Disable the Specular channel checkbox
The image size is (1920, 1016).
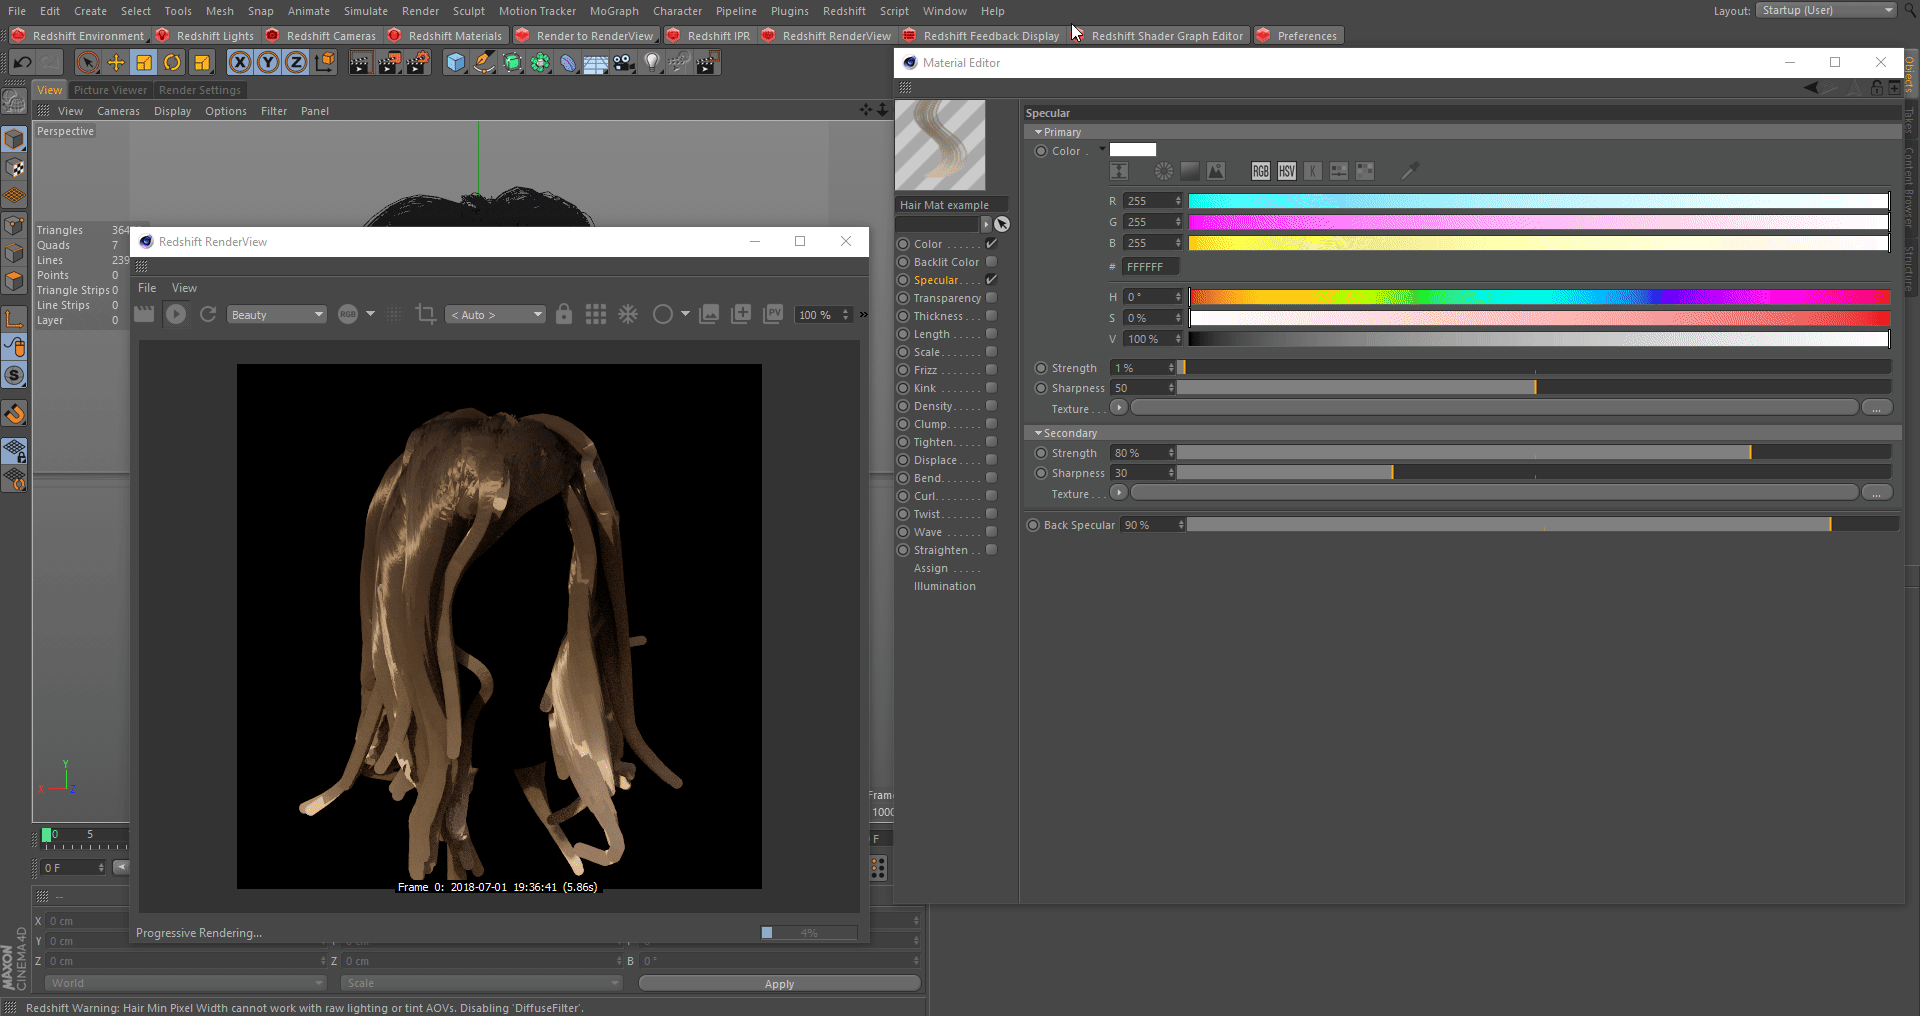[x=991, y=280]
